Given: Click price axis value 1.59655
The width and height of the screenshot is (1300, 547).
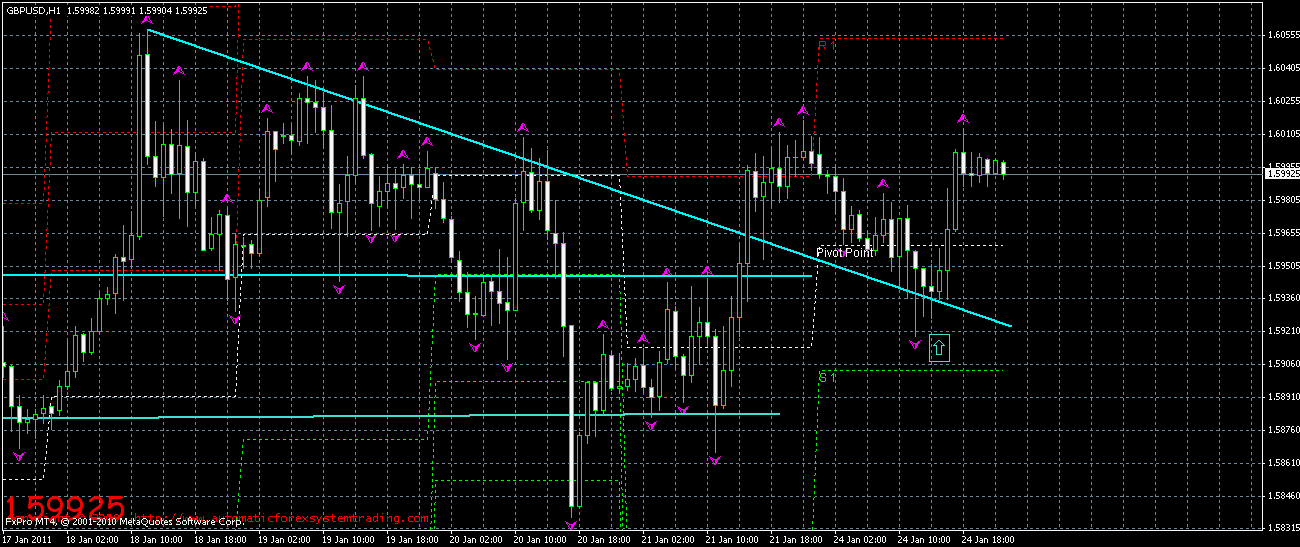Looking at the screenshot, I should tap(1282, 233).
